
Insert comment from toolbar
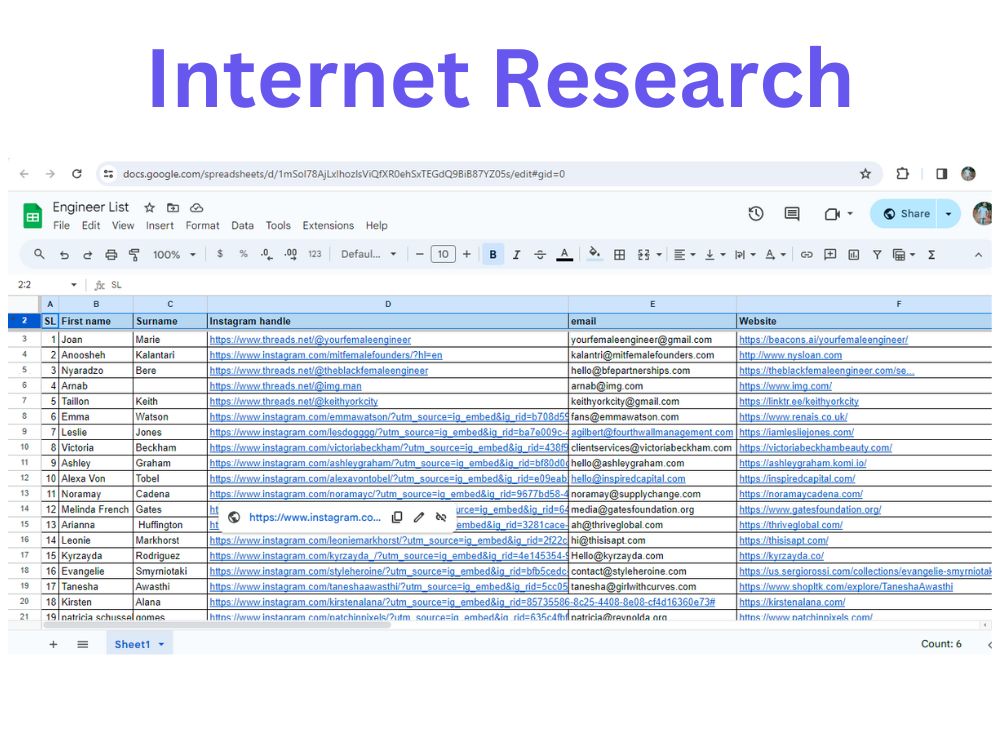[830, 254]
